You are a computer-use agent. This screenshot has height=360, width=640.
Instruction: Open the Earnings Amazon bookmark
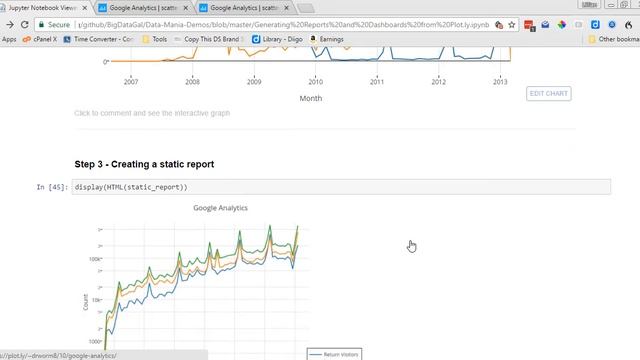pos(327,39)
